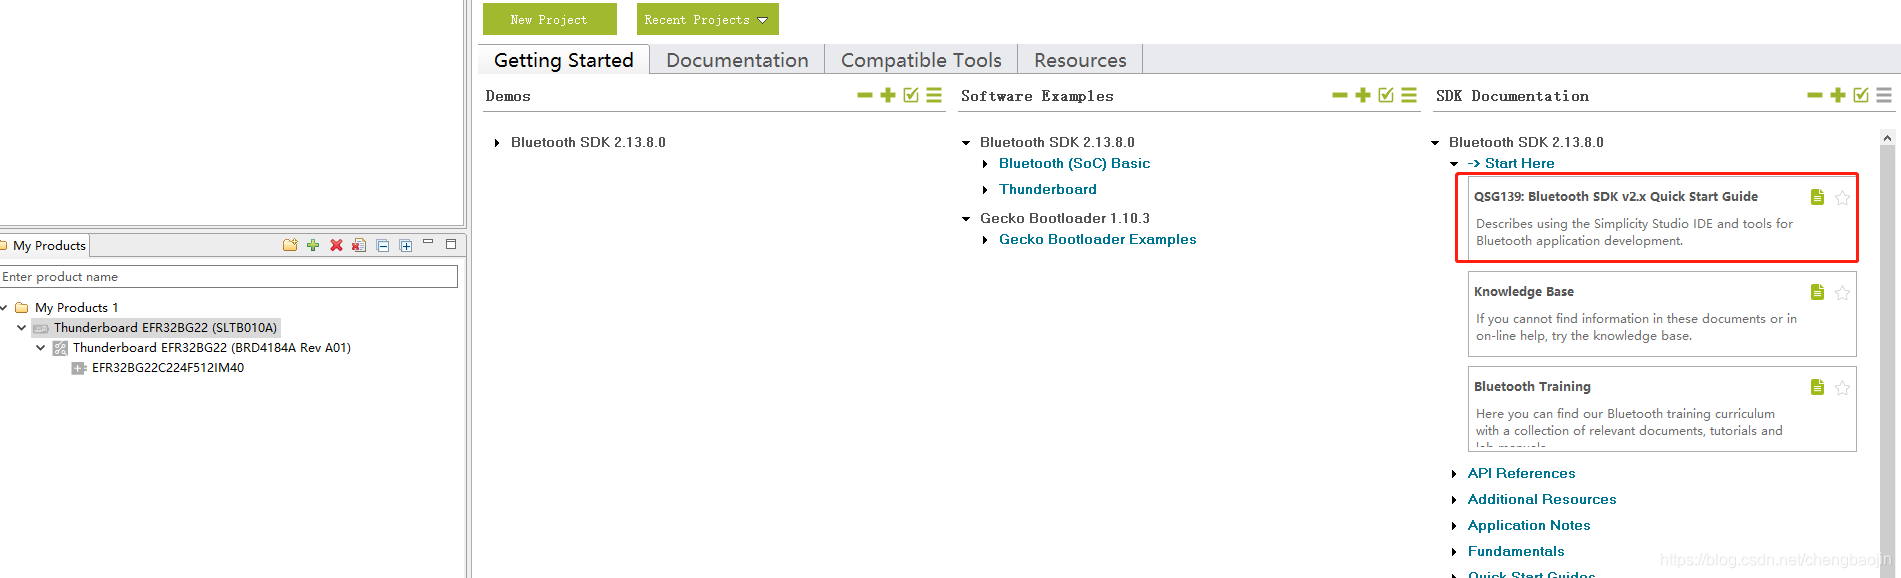Toggle the check-all icon in Demos header
Screen dimensions: 1901x578
(x=911, y=95)
